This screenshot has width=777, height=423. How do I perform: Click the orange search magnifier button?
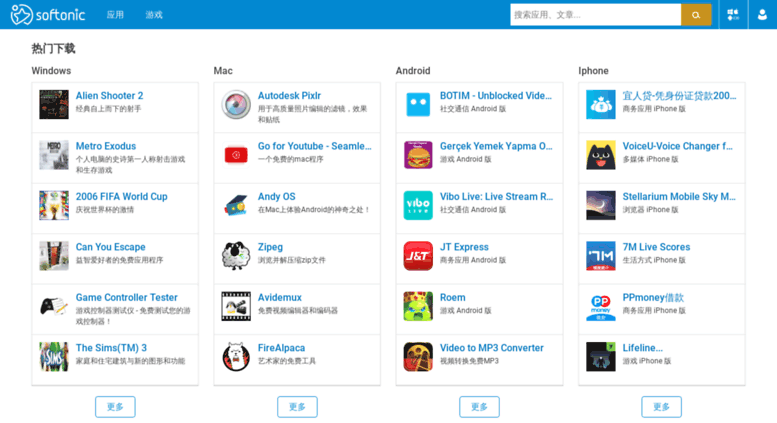[696, 15]
